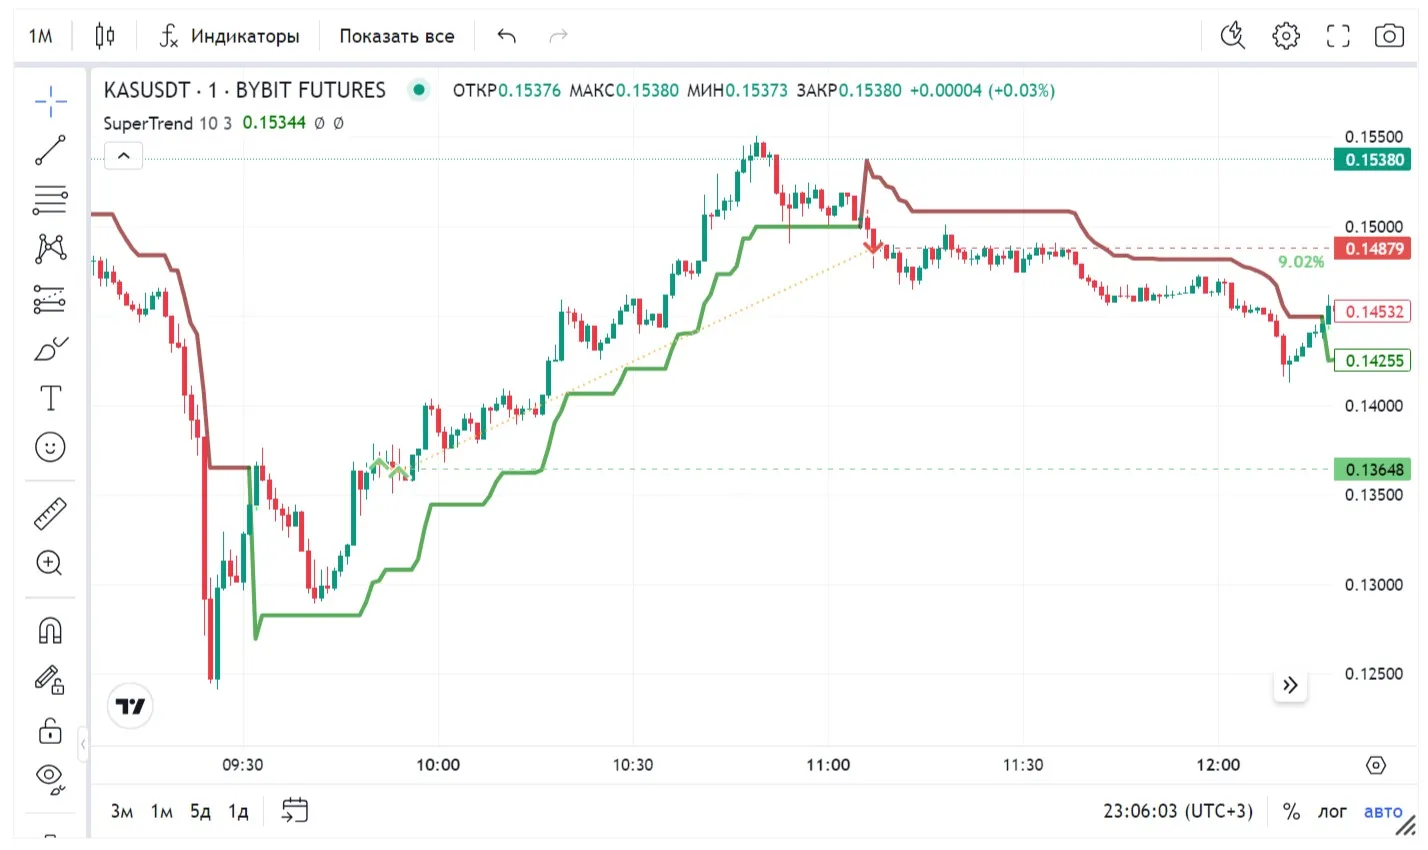1428x850 pixels.
Task: Collapse the indicator legend chevron
Action: tap(123, 156)
